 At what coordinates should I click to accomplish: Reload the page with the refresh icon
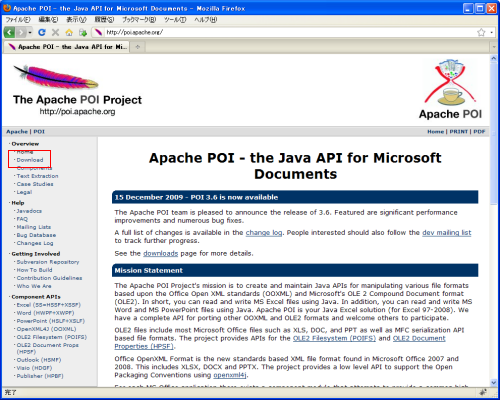[x=42, y=32]
